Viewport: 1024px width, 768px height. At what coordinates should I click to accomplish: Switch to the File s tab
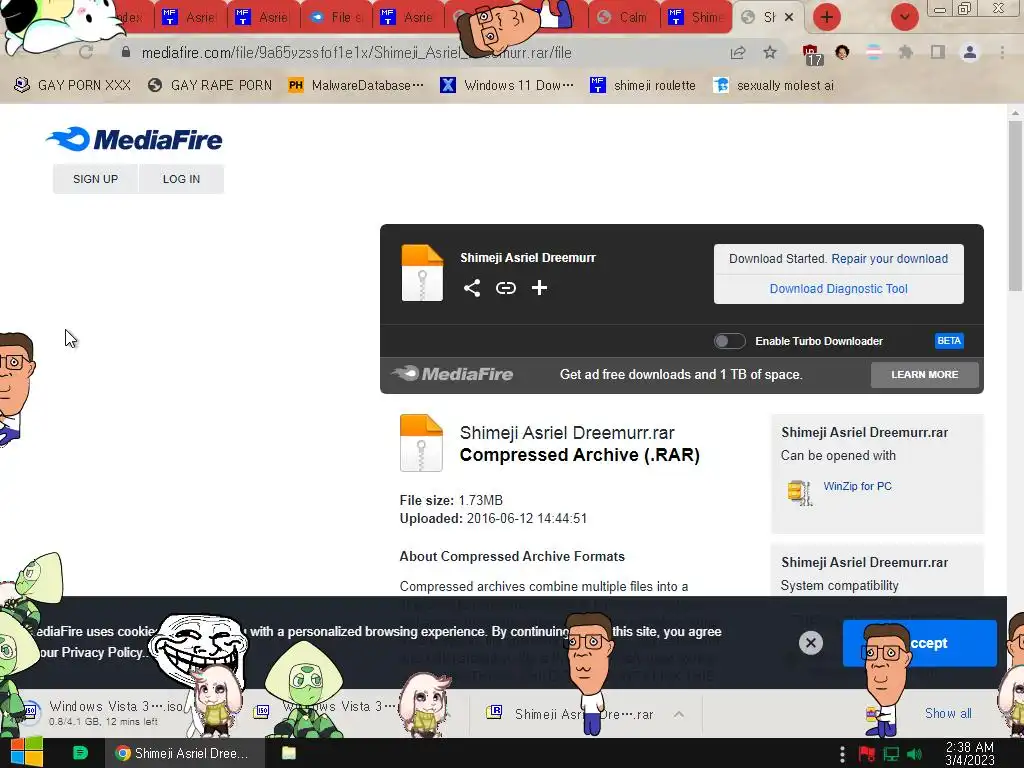tap(337, 18)
